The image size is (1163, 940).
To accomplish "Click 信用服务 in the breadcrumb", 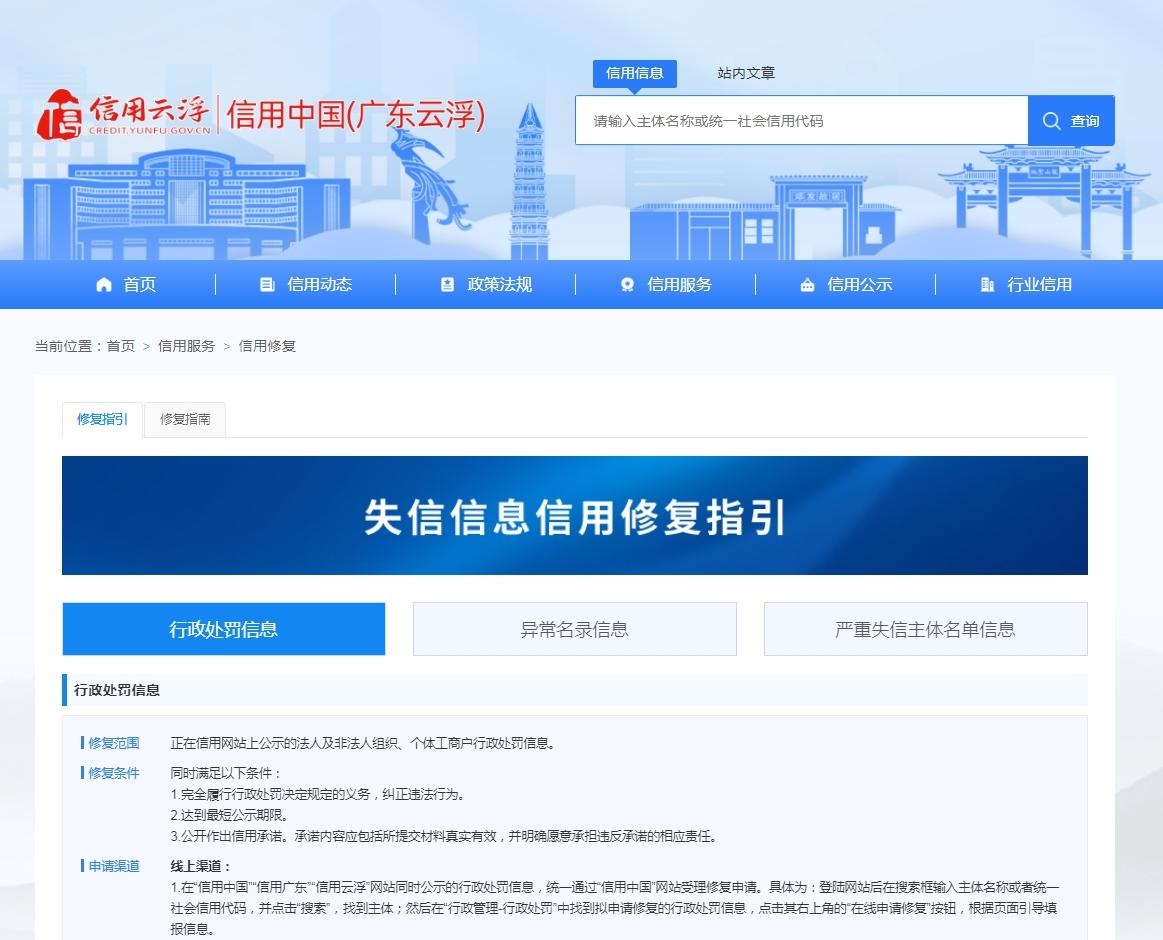I will click(185, 346).
